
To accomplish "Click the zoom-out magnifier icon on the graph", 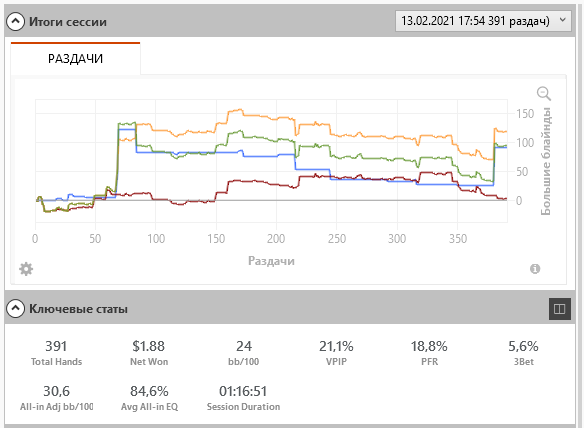I will 543,93.
